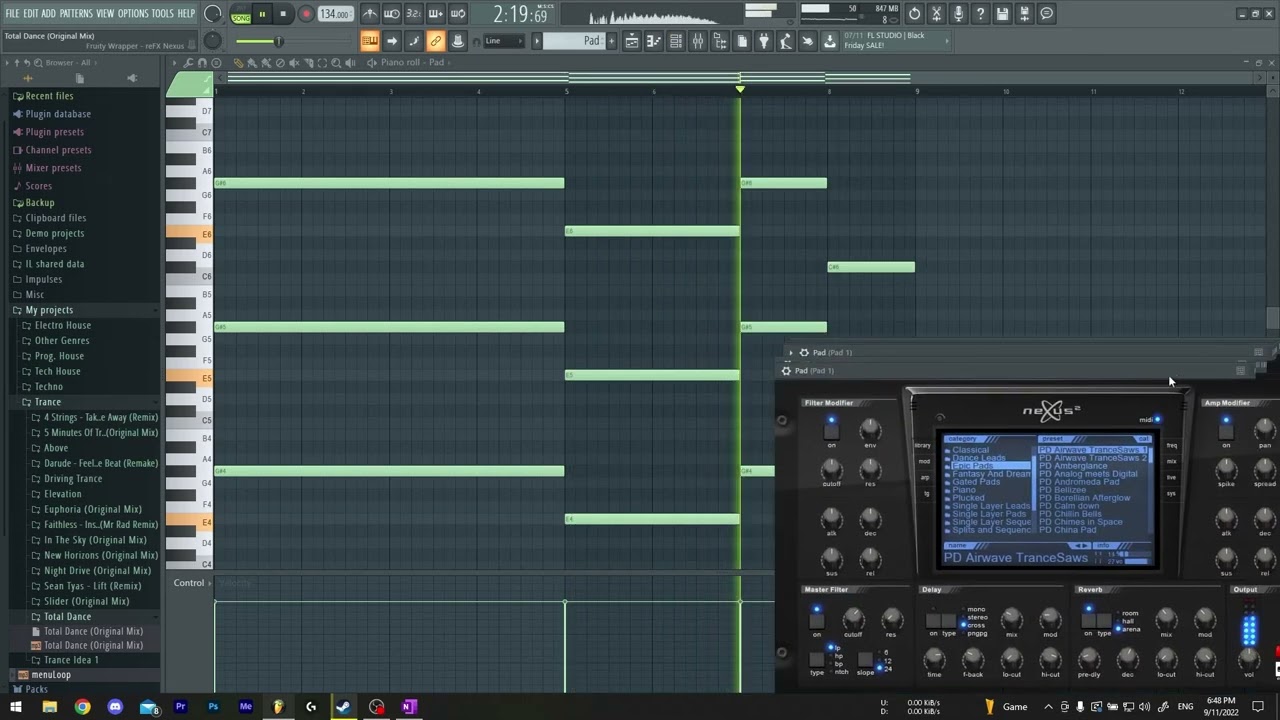1280x720 pixels.
Task: Click the microphone audio recording icon
Action: pyautogui.click(x=958, y=14)
